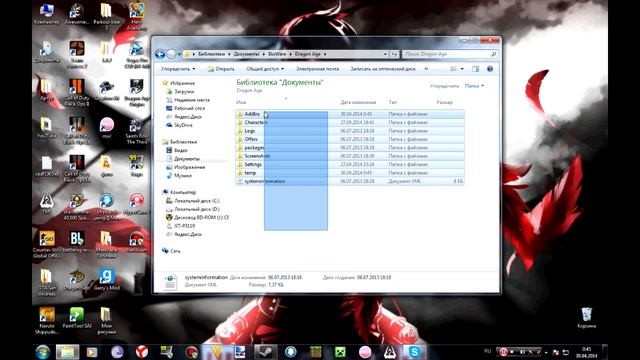Open Skype from the taskbar

pyautogui.click(x=414, y=351)
